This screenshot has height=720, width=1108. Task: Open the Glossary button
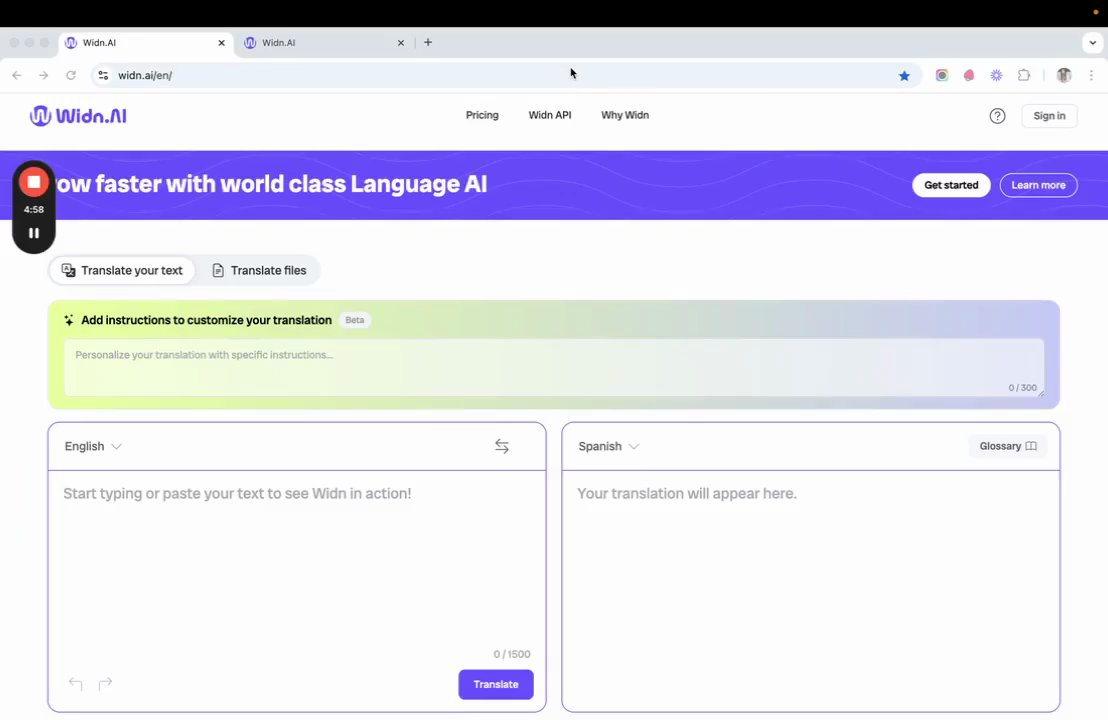click(x=1008, y=447)
